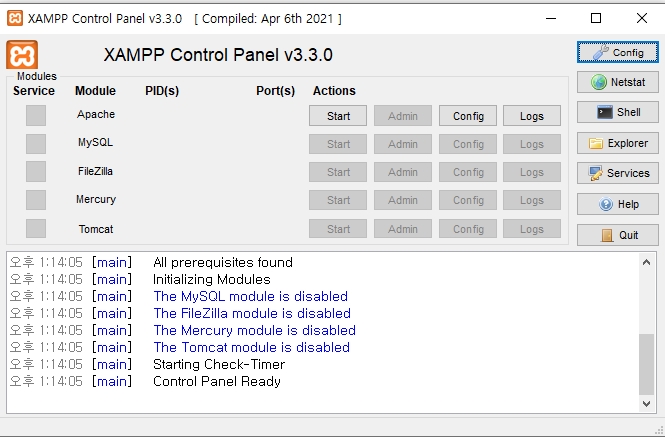This screenshot has height=437, width=665.
Task: Click the PID(s) column header
Action: [162, 91]
